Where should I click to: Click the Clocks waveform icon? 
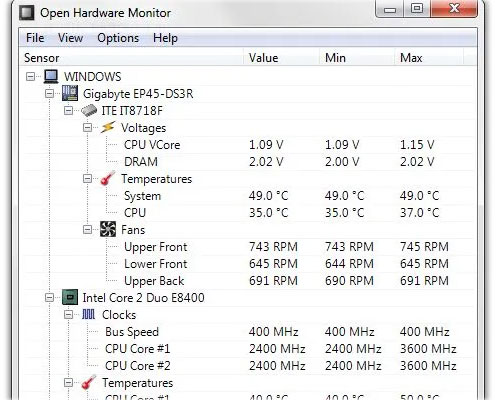(x=89, y=314)
